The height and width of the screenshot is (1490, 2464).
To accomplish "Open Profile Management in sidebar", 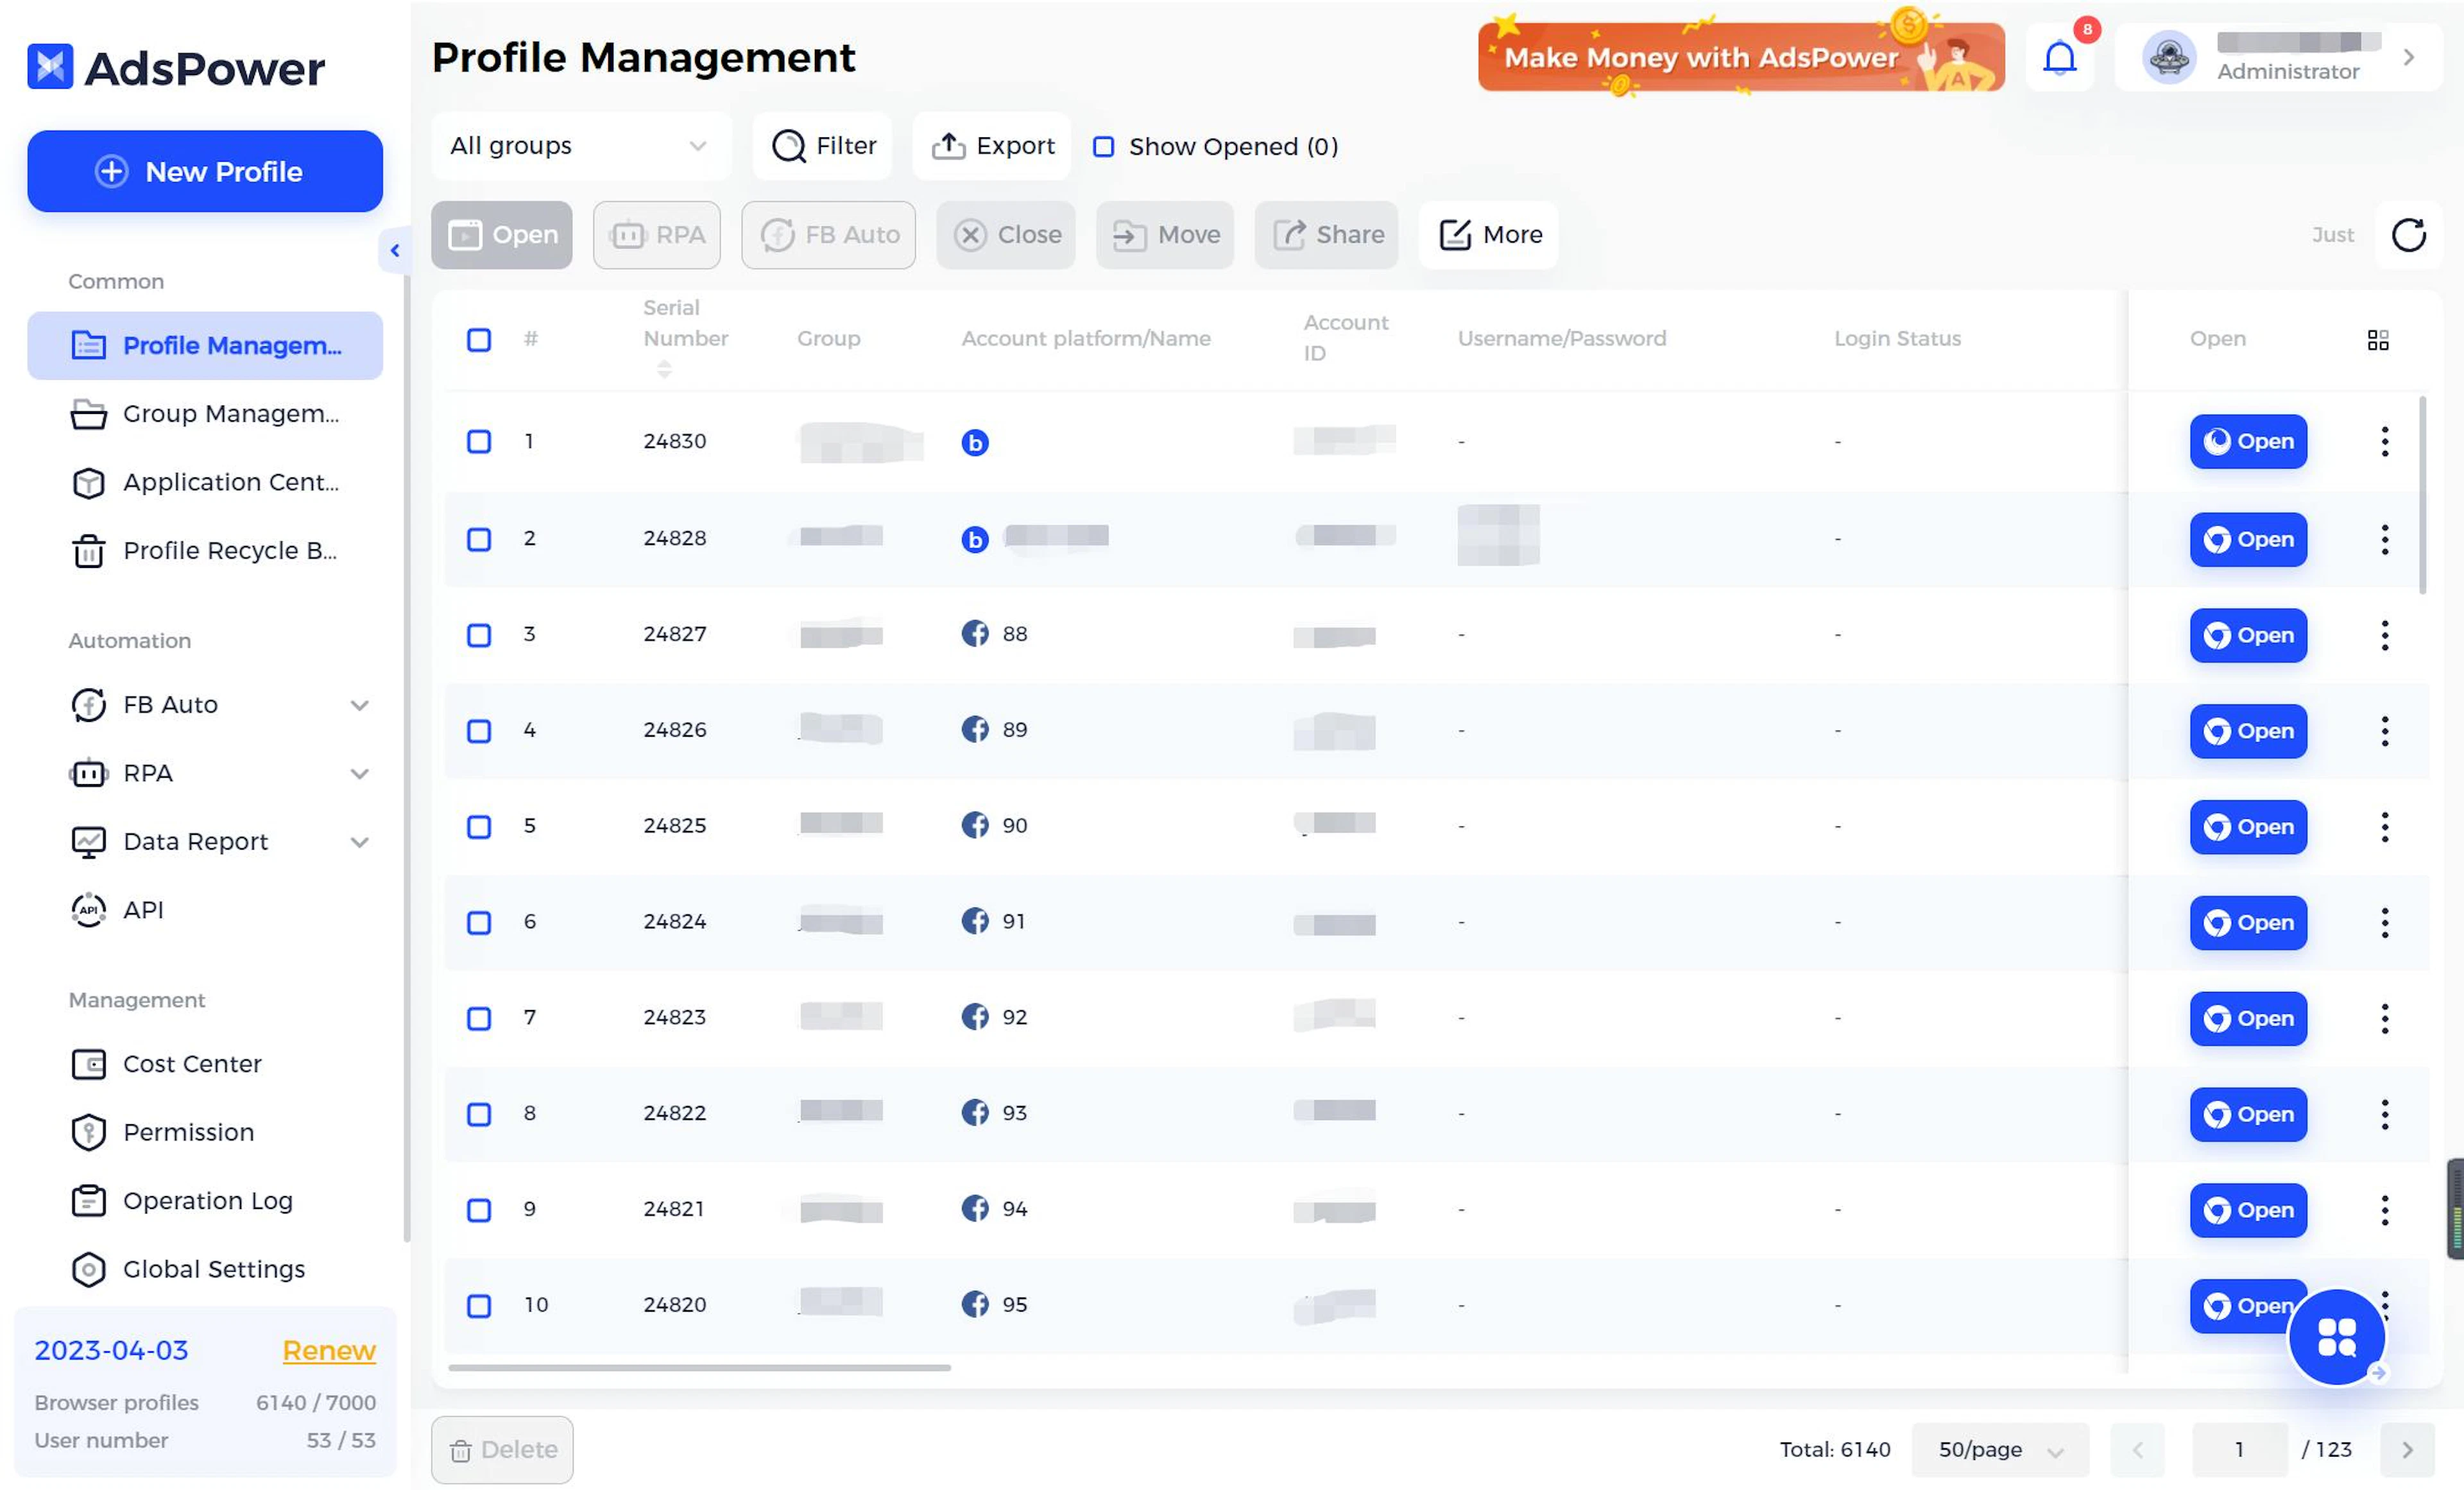I will (205, 346).
